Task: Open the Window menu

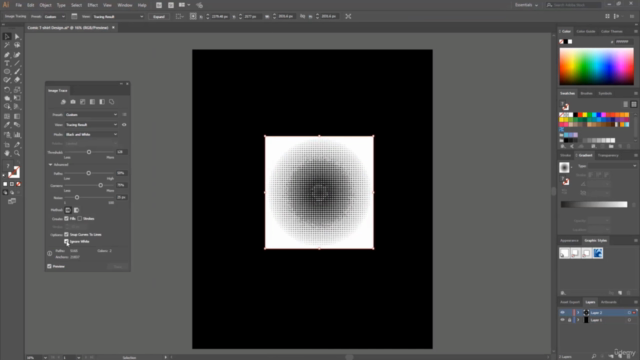Action: pos(125,5)
